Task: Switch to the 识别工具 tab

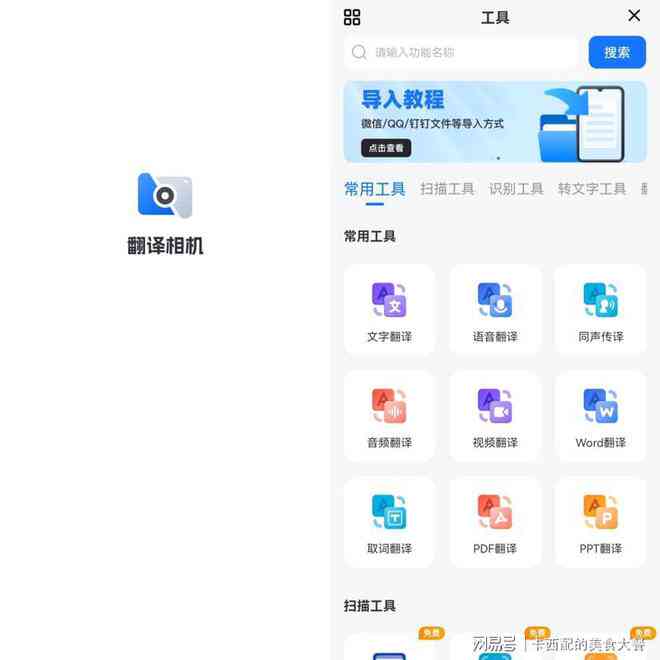Action: [x=516, y=189]
